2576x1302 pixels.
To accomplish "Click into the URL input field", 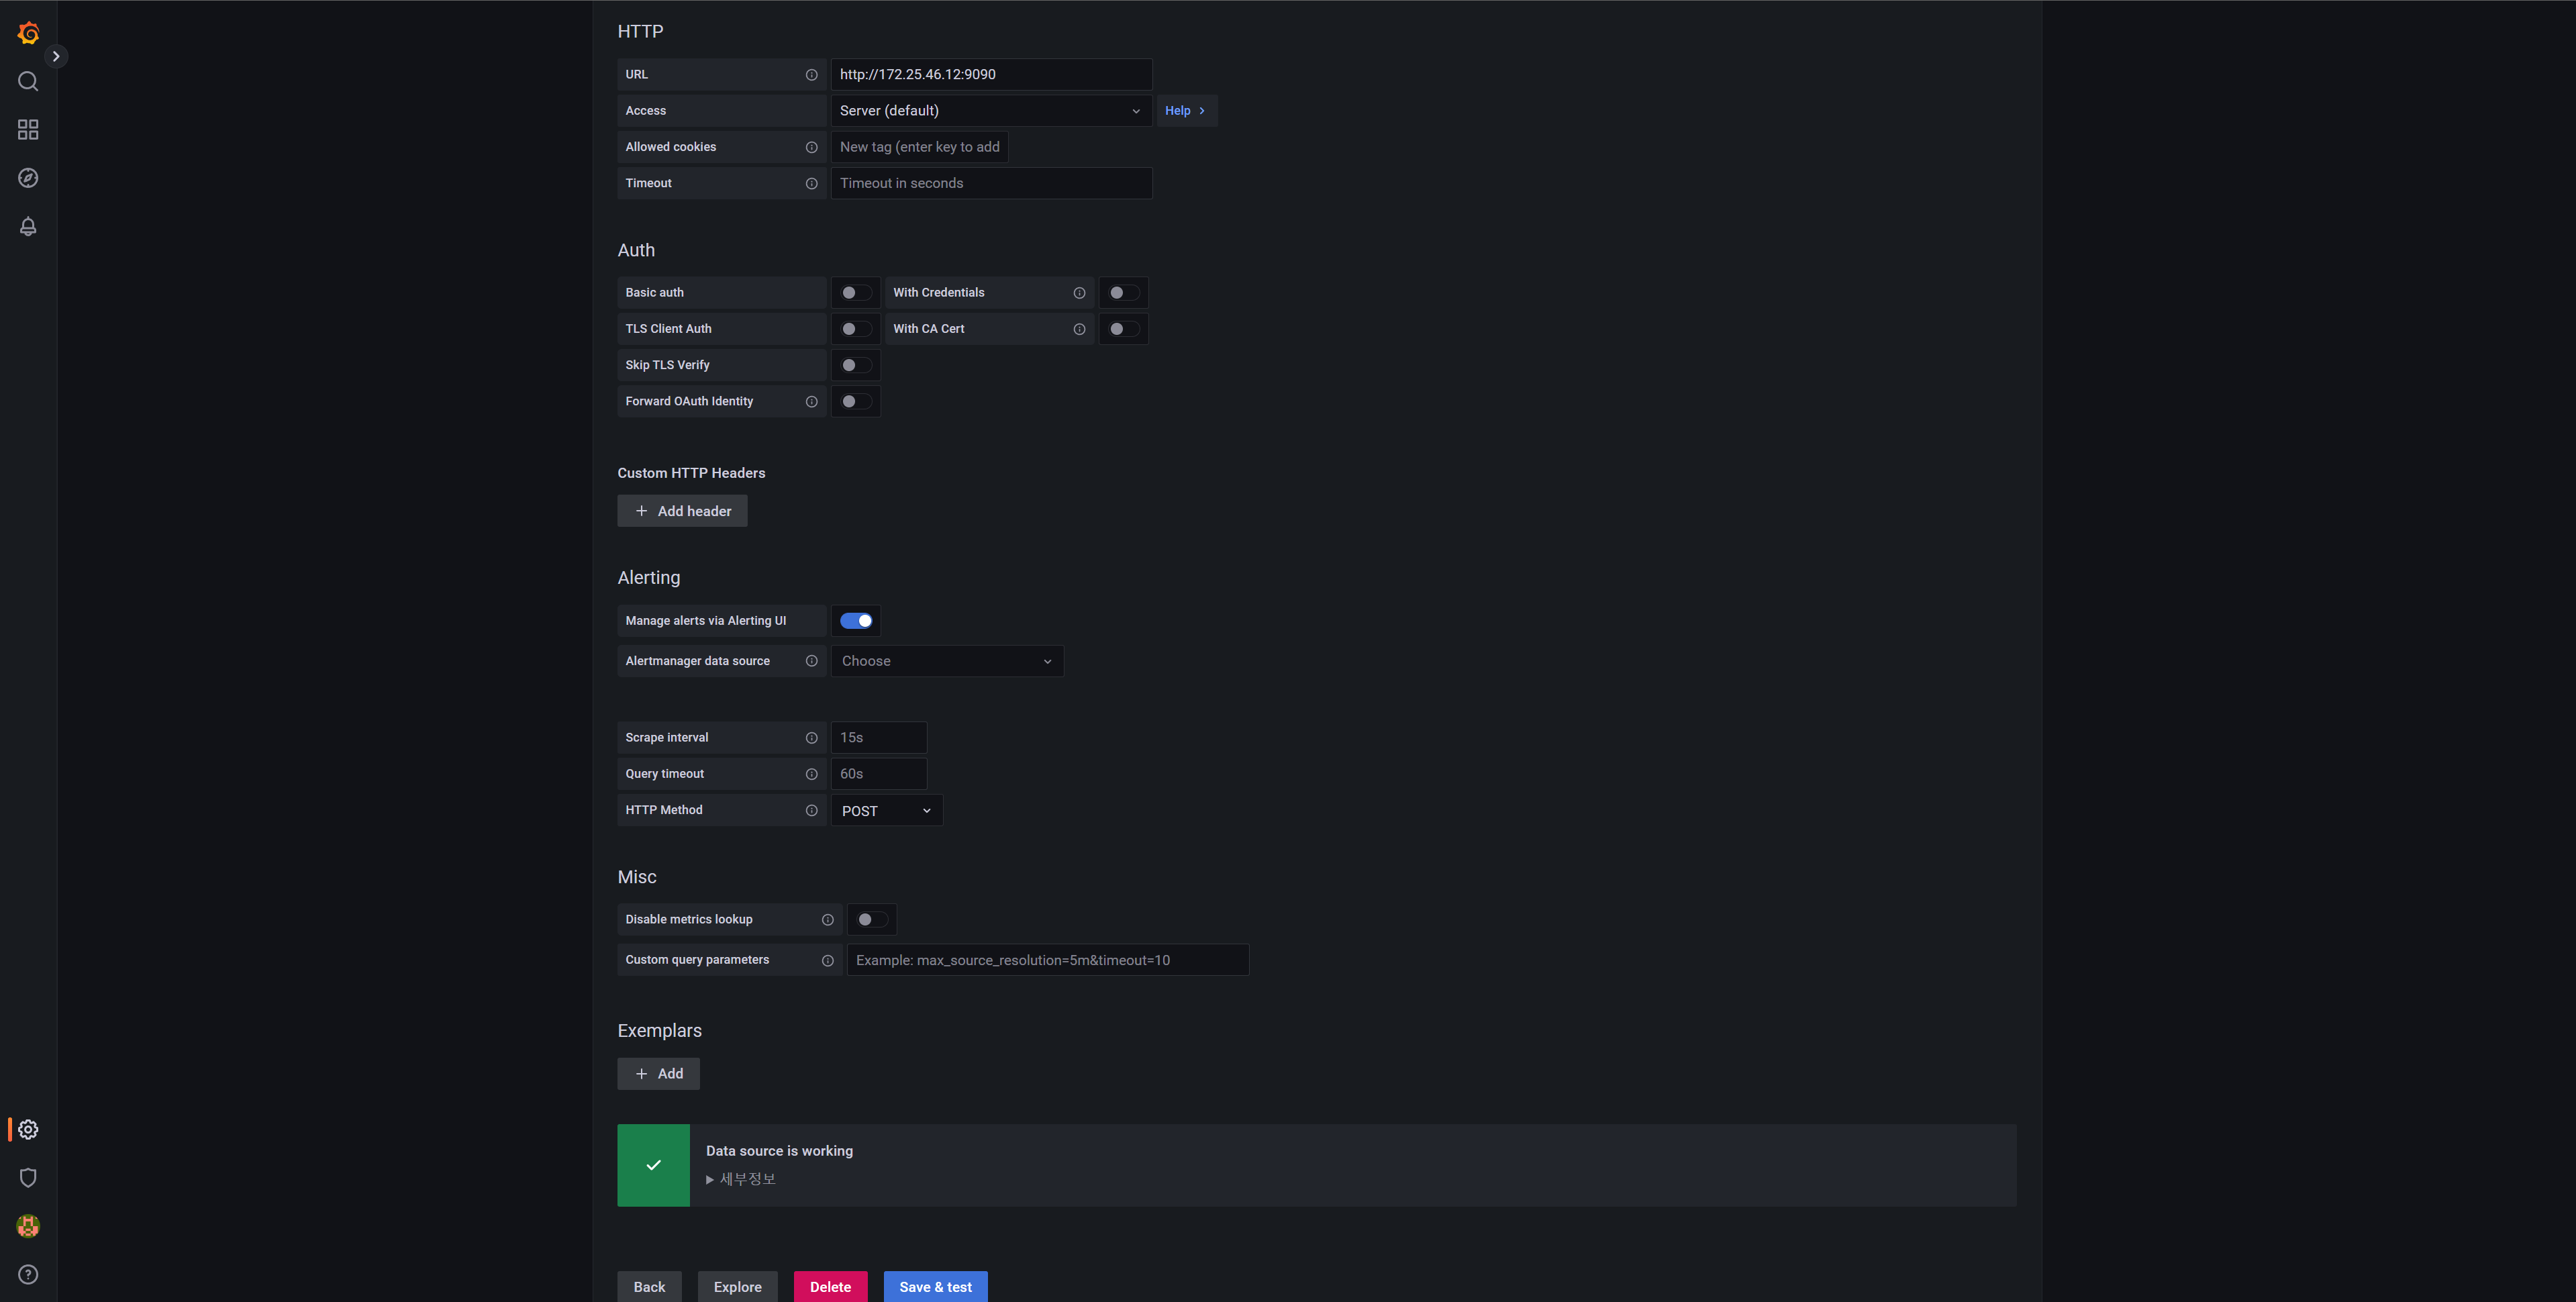I will (991, 75).
